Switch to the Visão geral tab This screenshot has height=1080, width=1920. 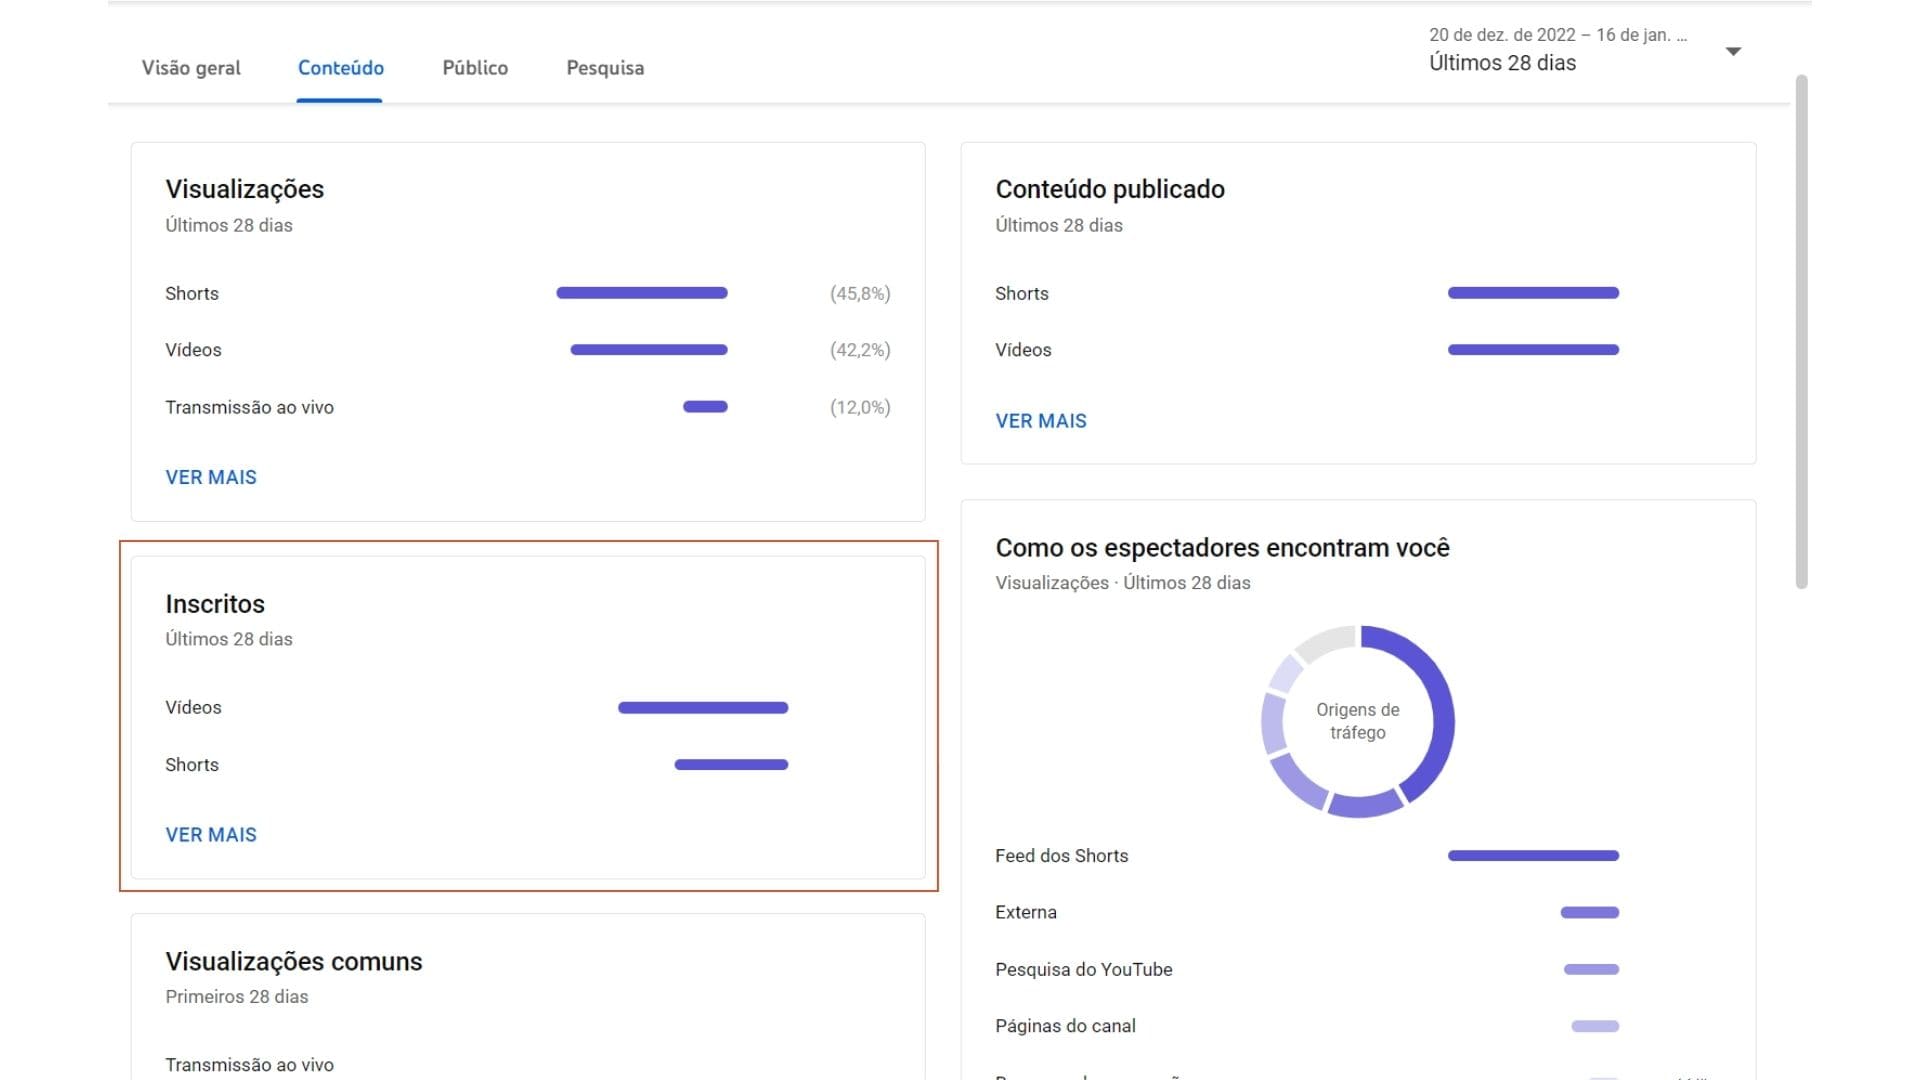point(191,68)
